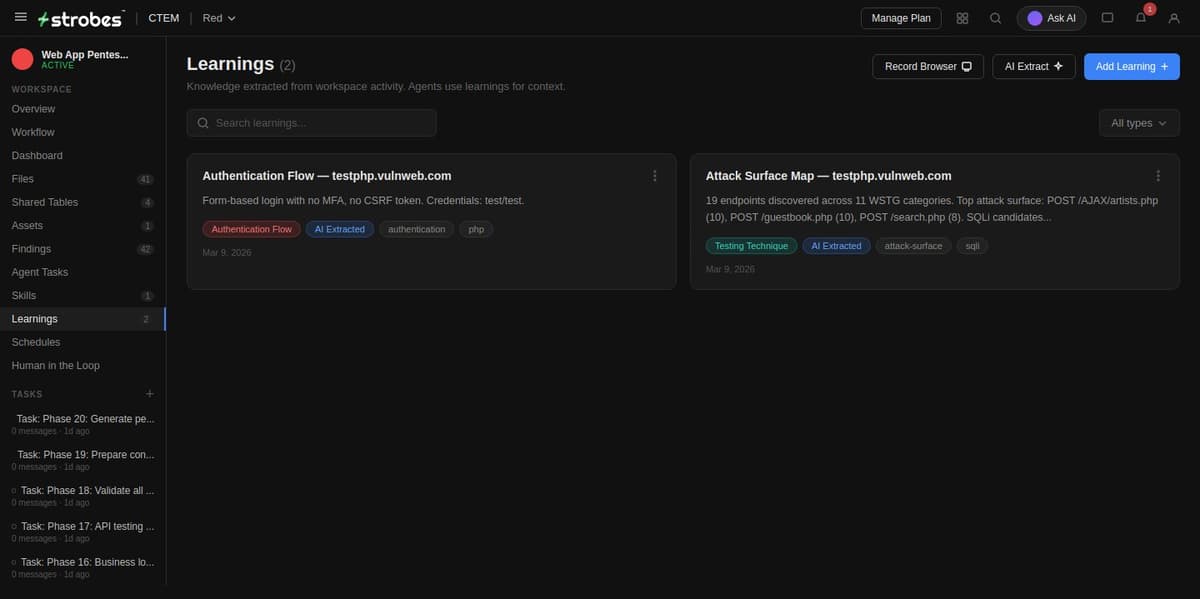Screen dimensions: 1200x599
Task: Click the Attack Surface Map description text
Action: point(932,209)
